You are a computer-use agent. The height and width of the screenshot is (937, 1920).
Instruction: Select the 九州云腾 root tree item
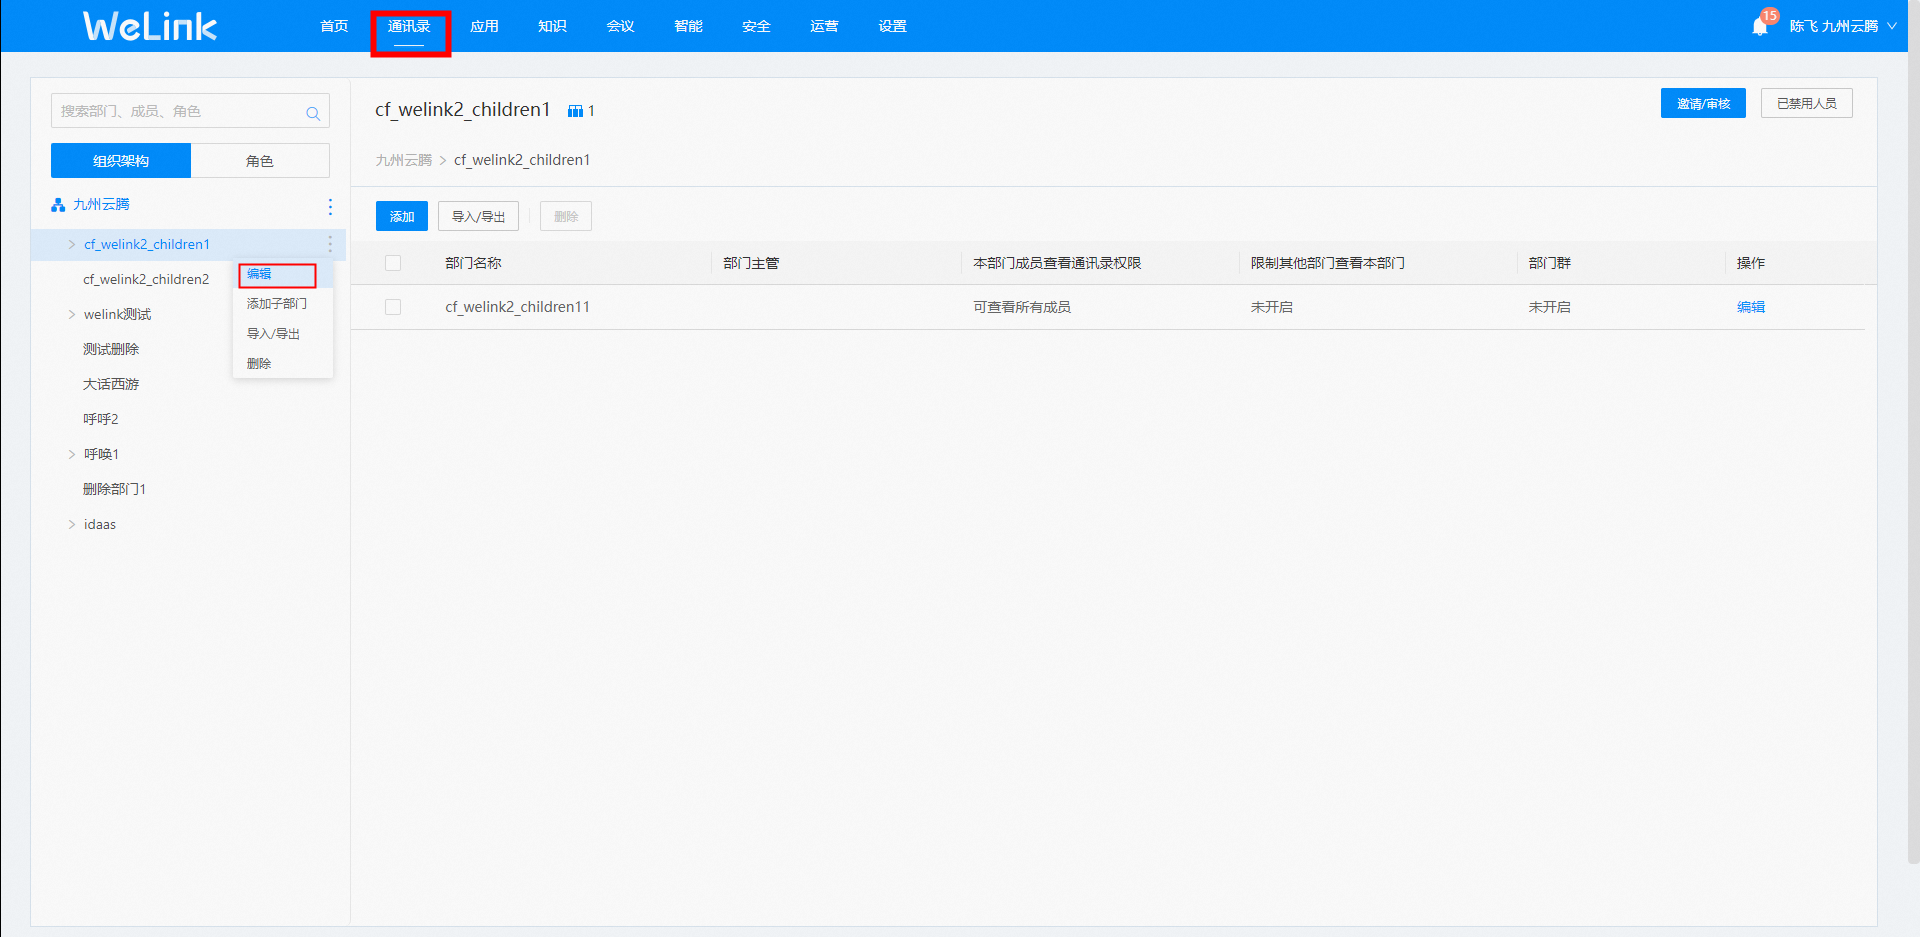click(x=101, y=204)
